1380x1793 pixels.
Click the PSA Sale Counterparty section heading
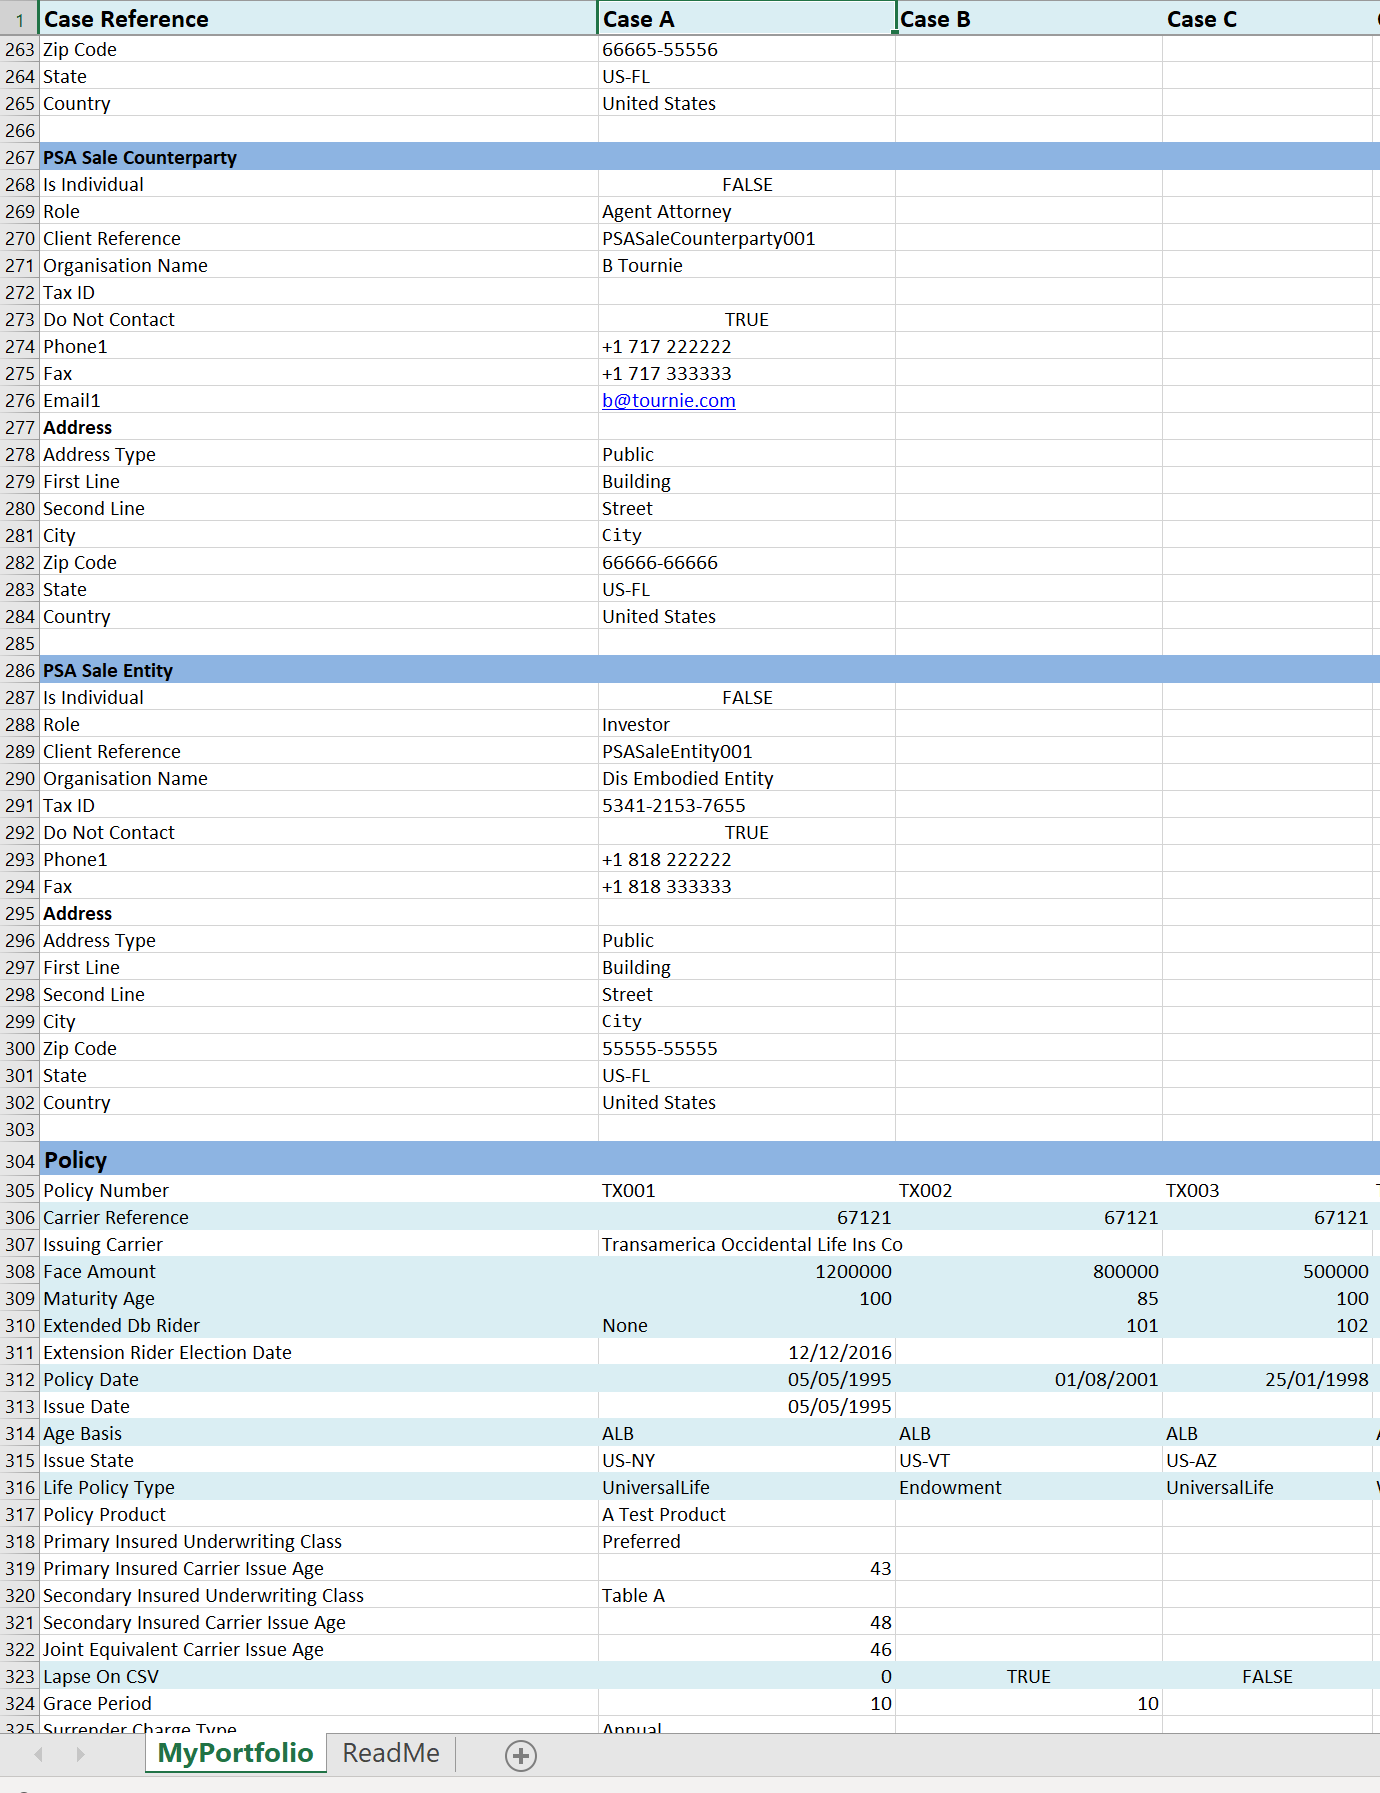tap(140, 158)
